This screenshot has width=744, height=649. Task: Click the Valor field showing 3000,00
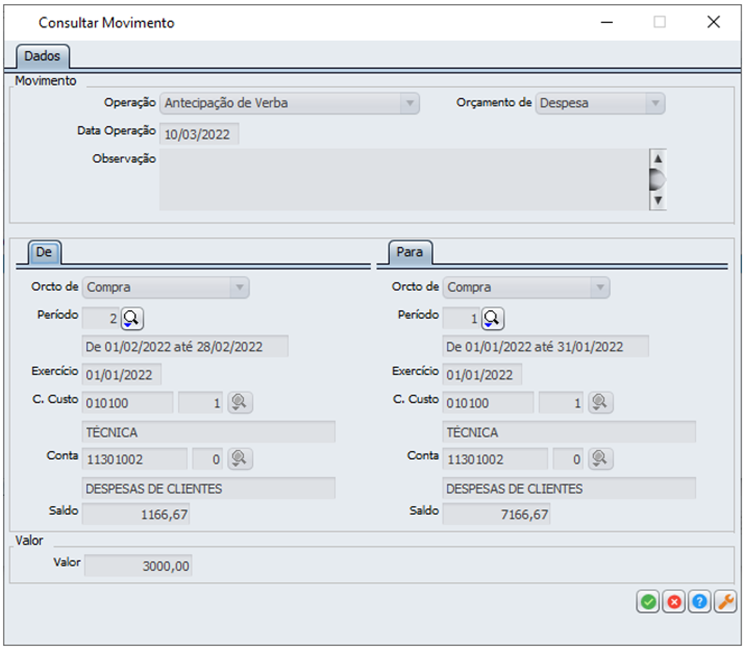[138, 566]
